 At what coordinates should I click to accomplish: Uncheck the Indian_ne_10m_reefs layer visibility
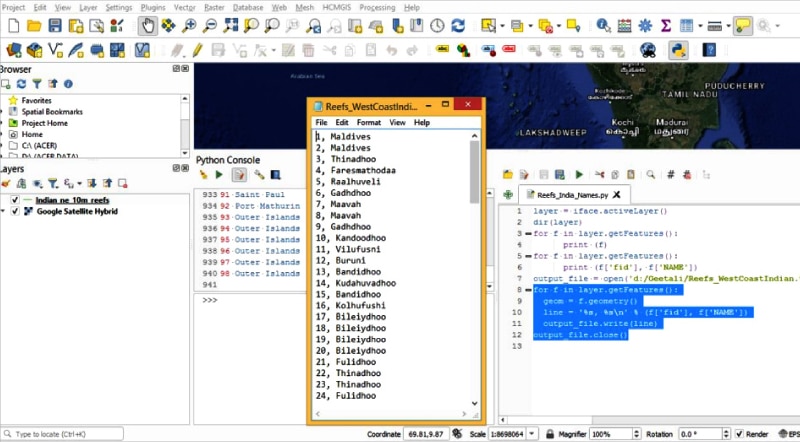pos(15,200)
